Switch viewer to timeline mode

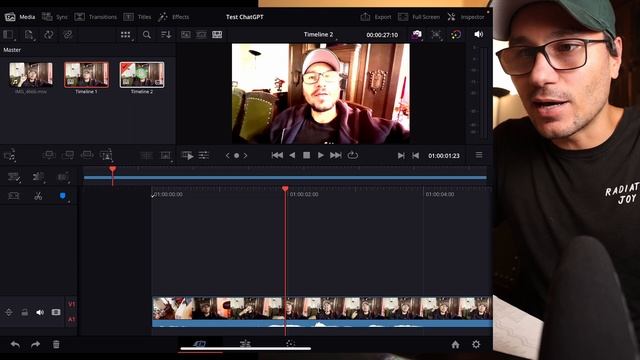[217, 35]
